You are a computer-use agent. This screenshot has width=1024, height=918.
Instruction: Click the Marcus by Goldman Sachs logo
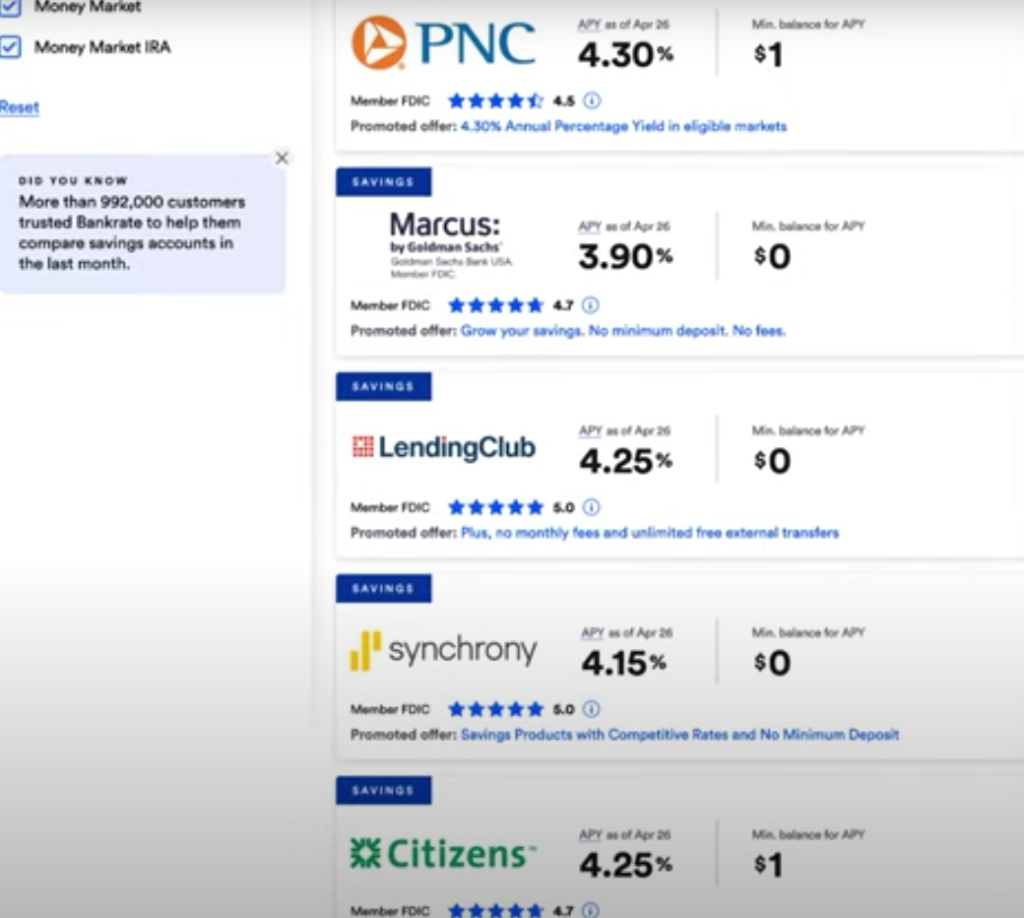446,240
